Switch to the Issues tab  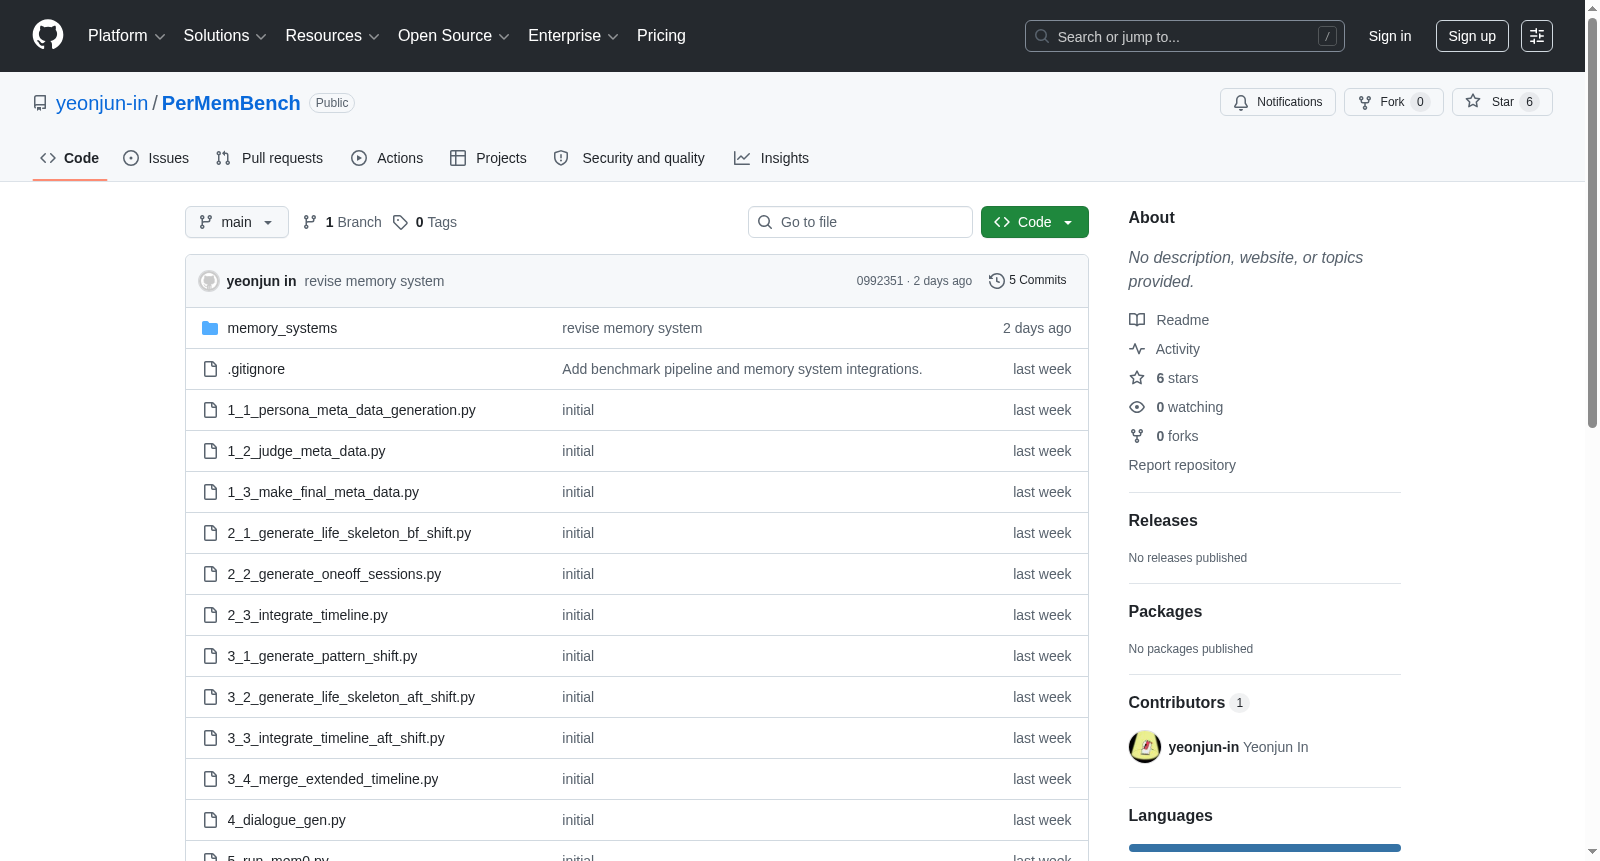click(x=156, y=158)
